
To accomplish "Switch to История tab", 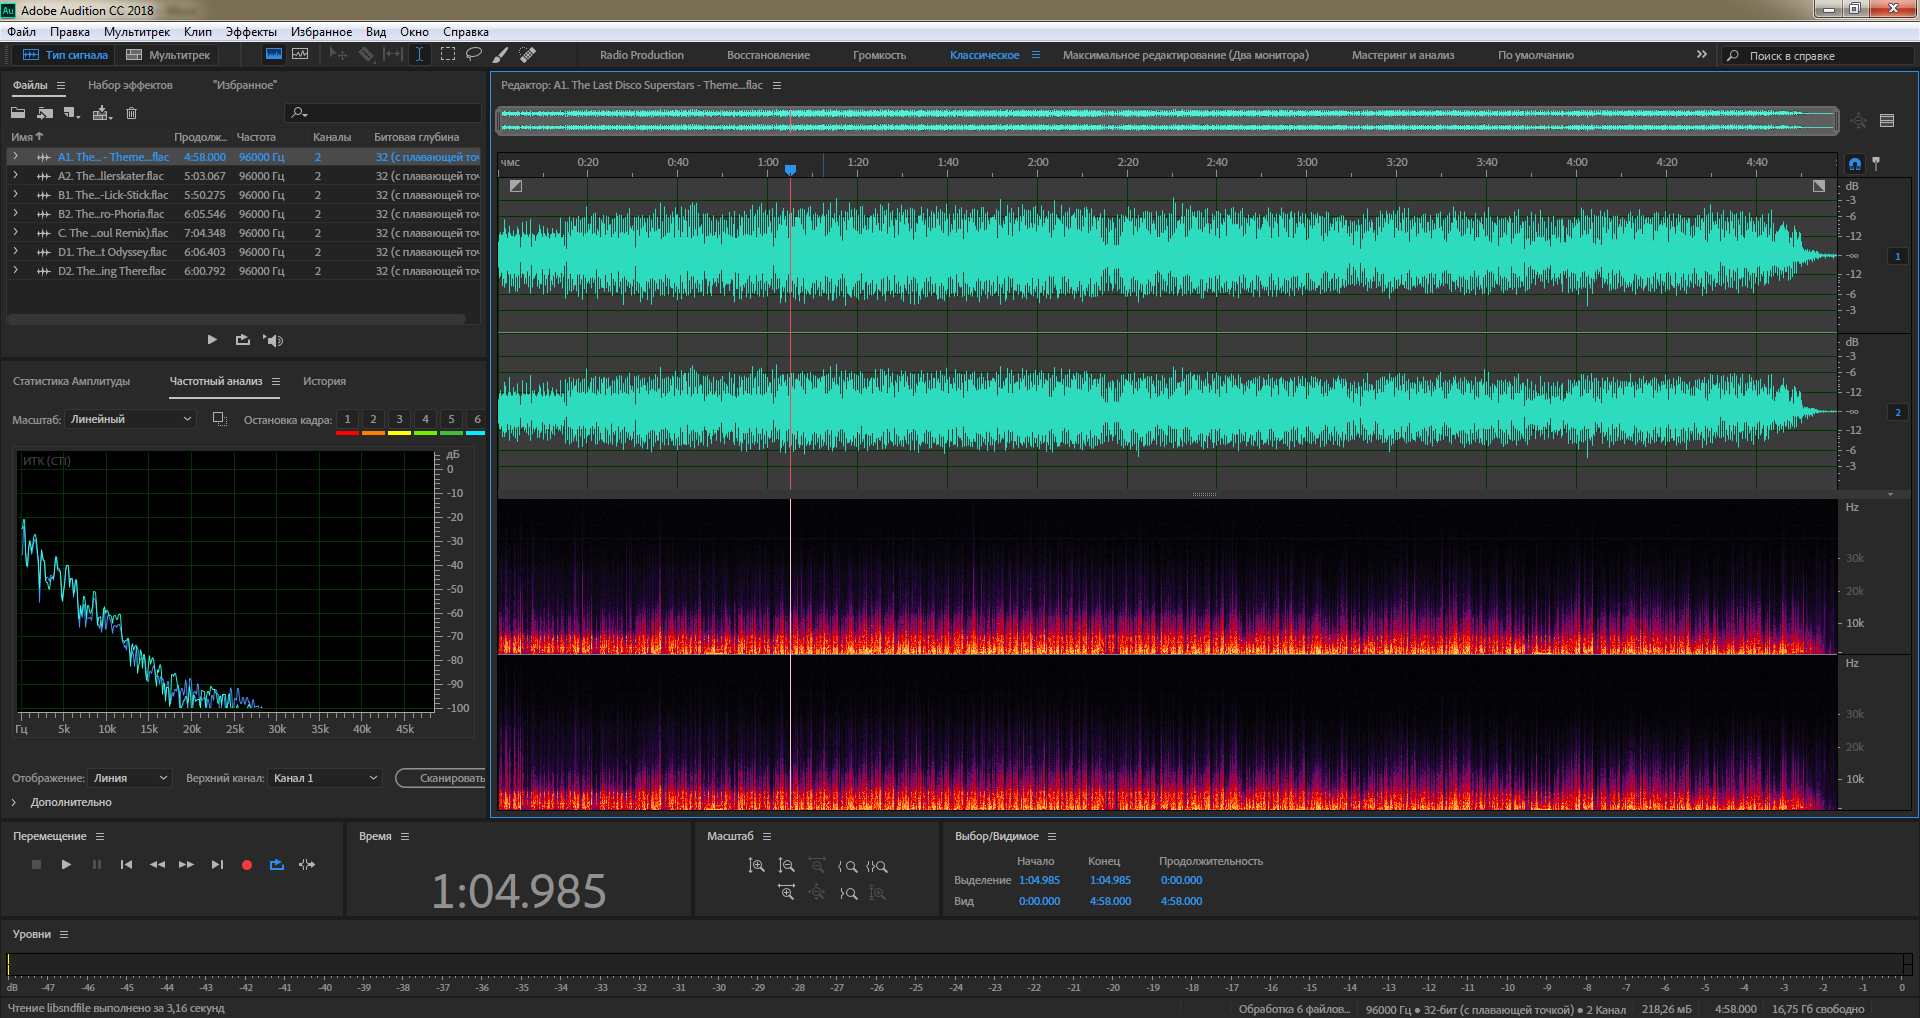I will click(324, 381).
